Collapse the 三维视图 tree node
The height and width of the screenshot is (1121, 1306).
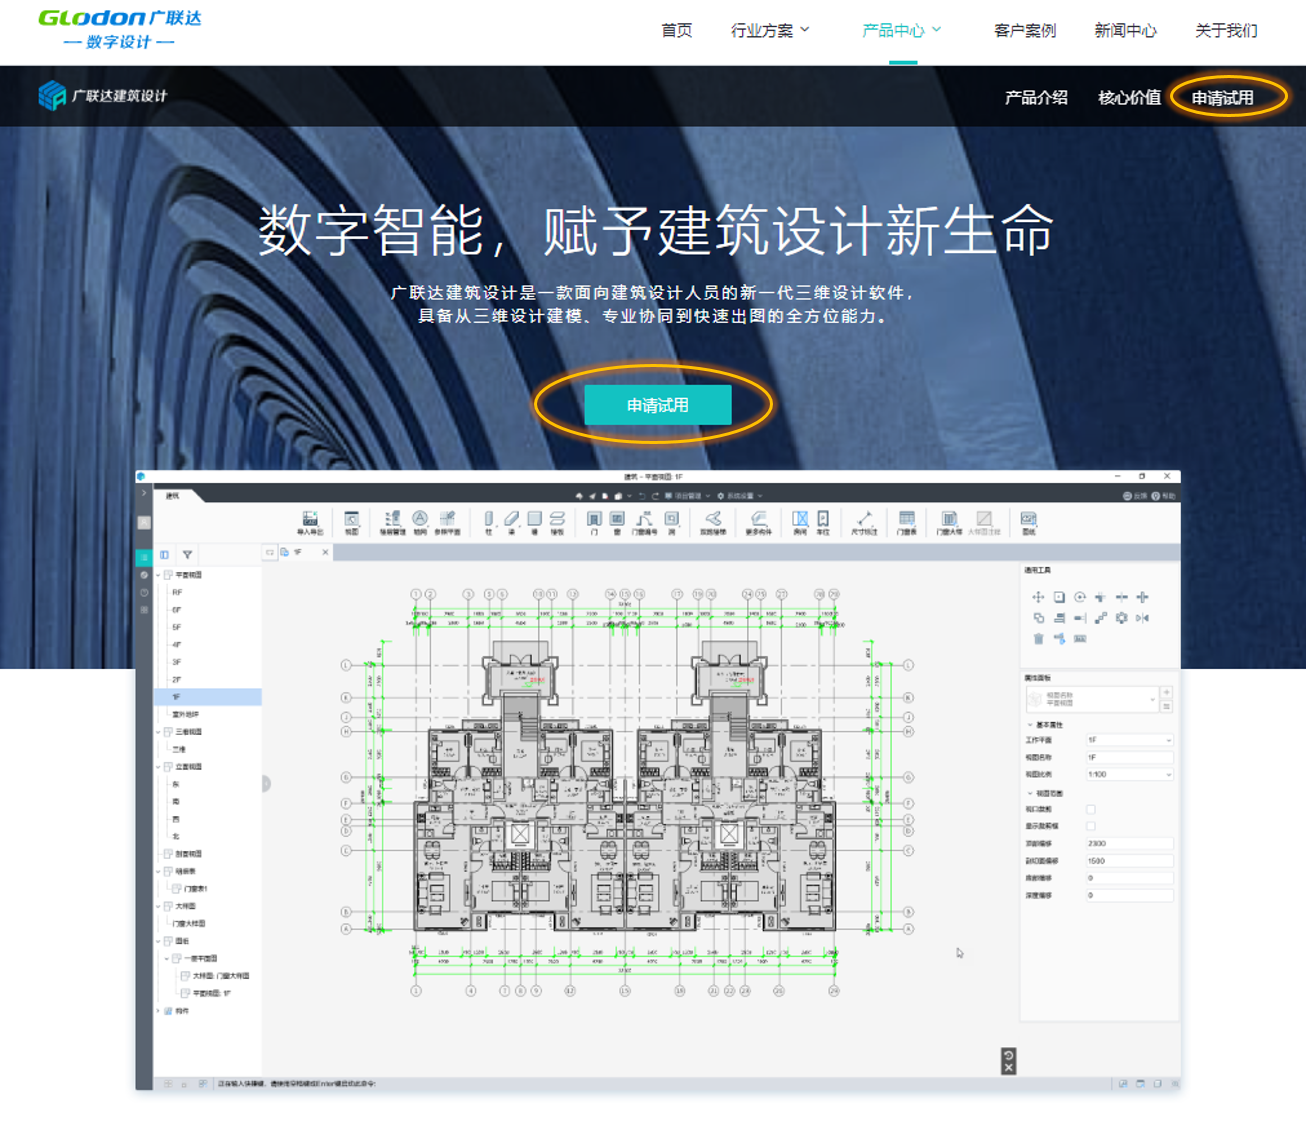159,732
